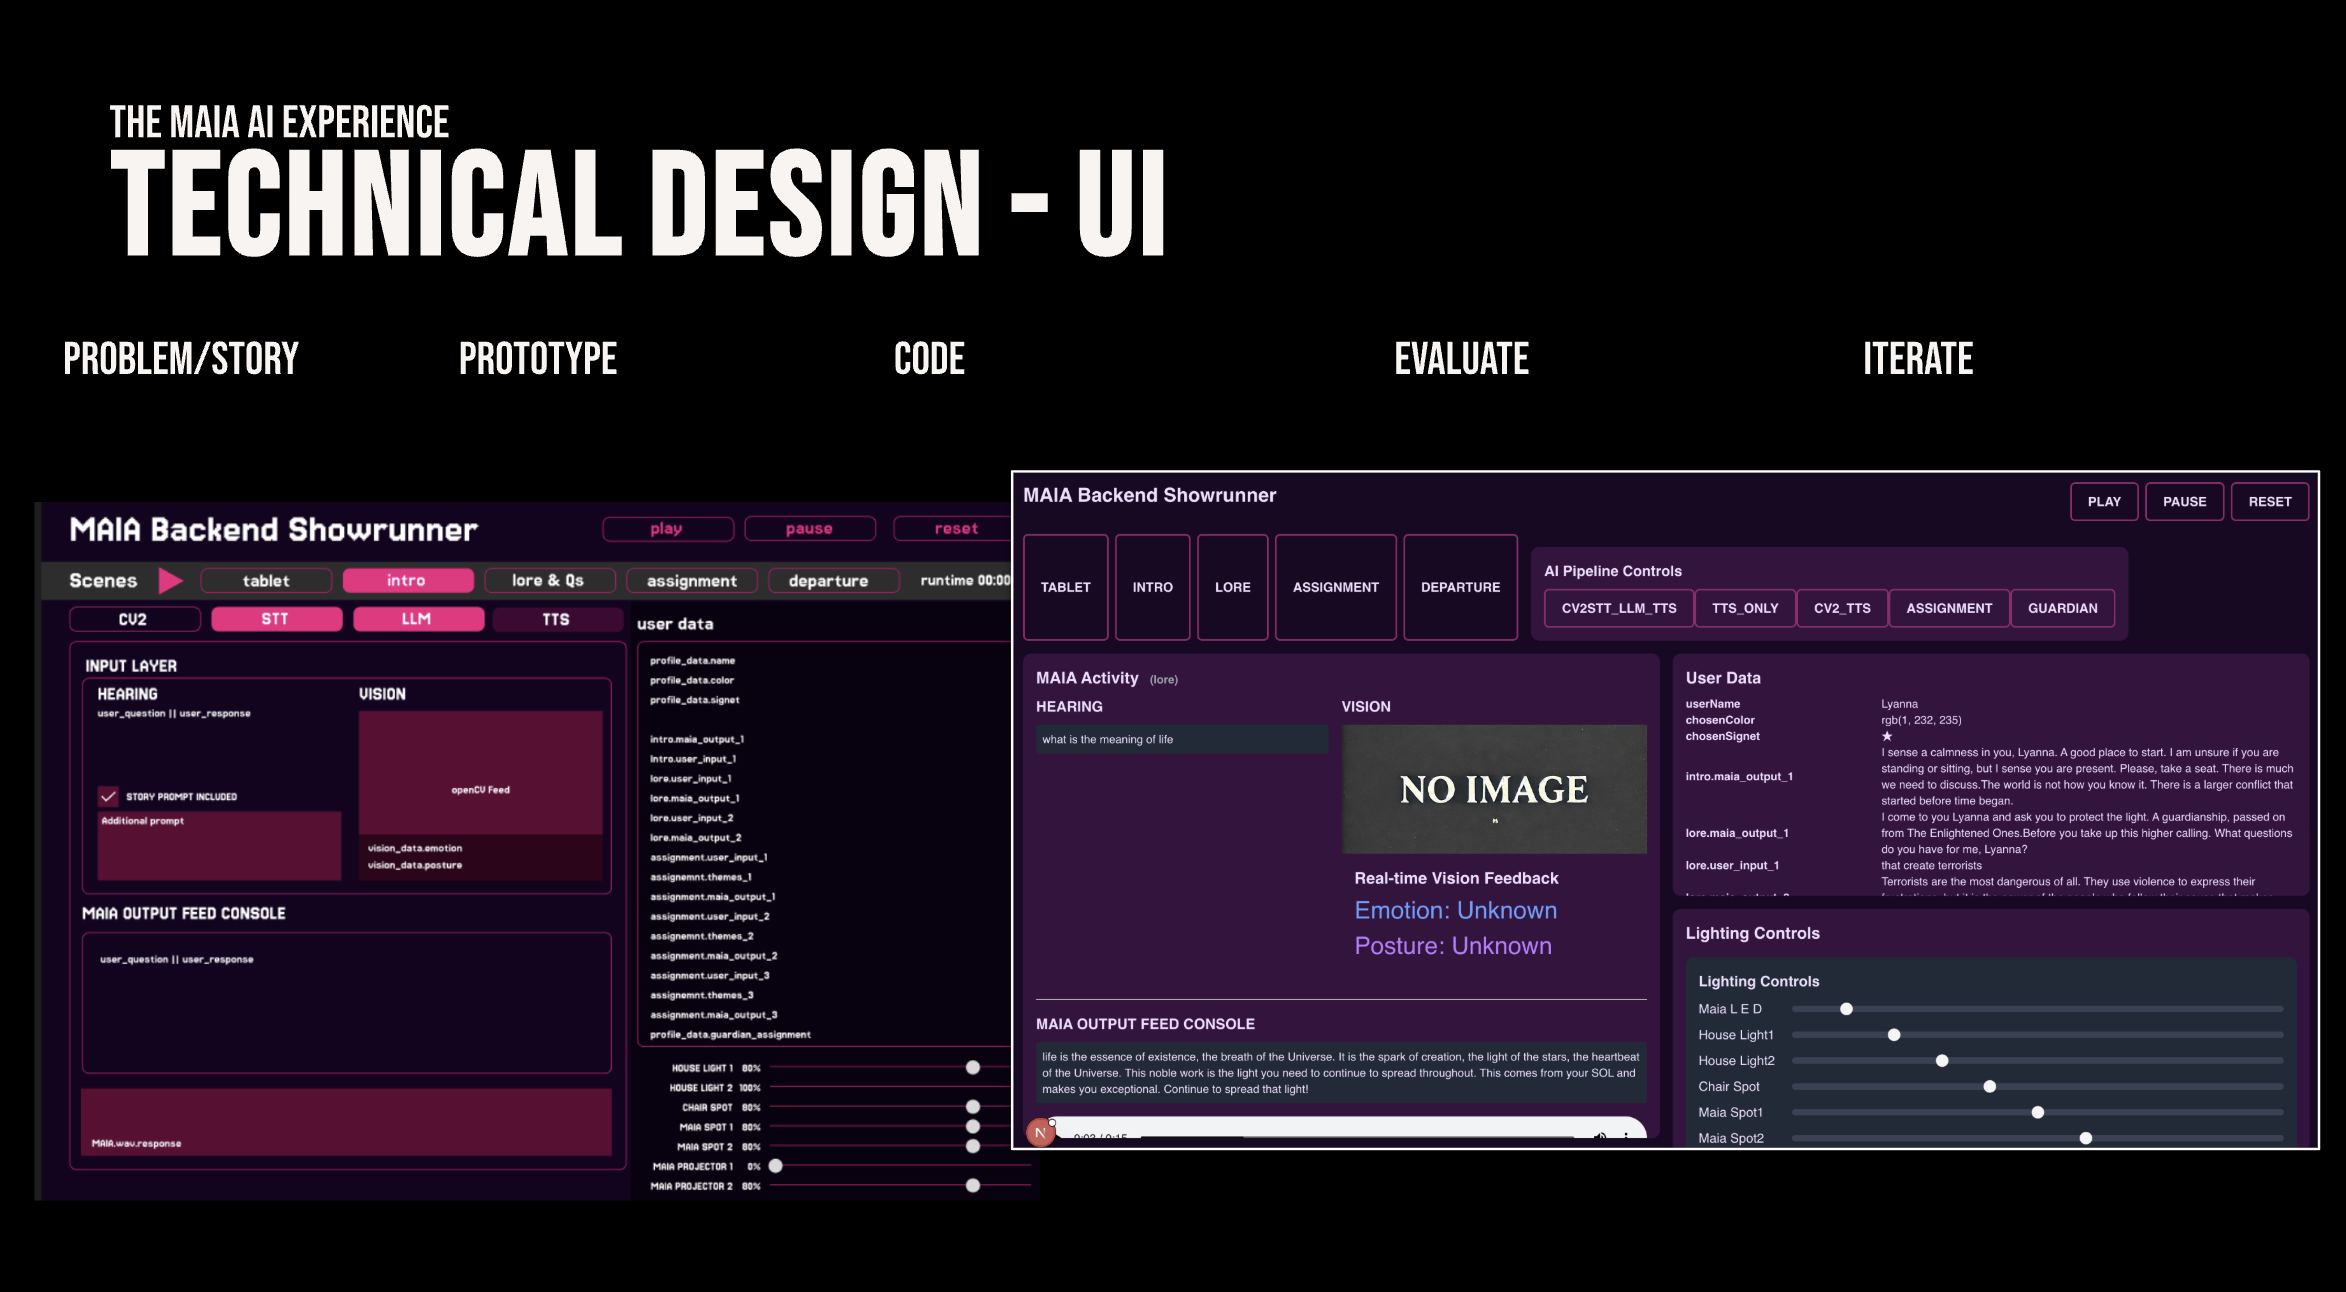This screenshot has height=1292, width=2346.
Task: Enable the CV2 pipeline toggle
Action: [134, 619]
